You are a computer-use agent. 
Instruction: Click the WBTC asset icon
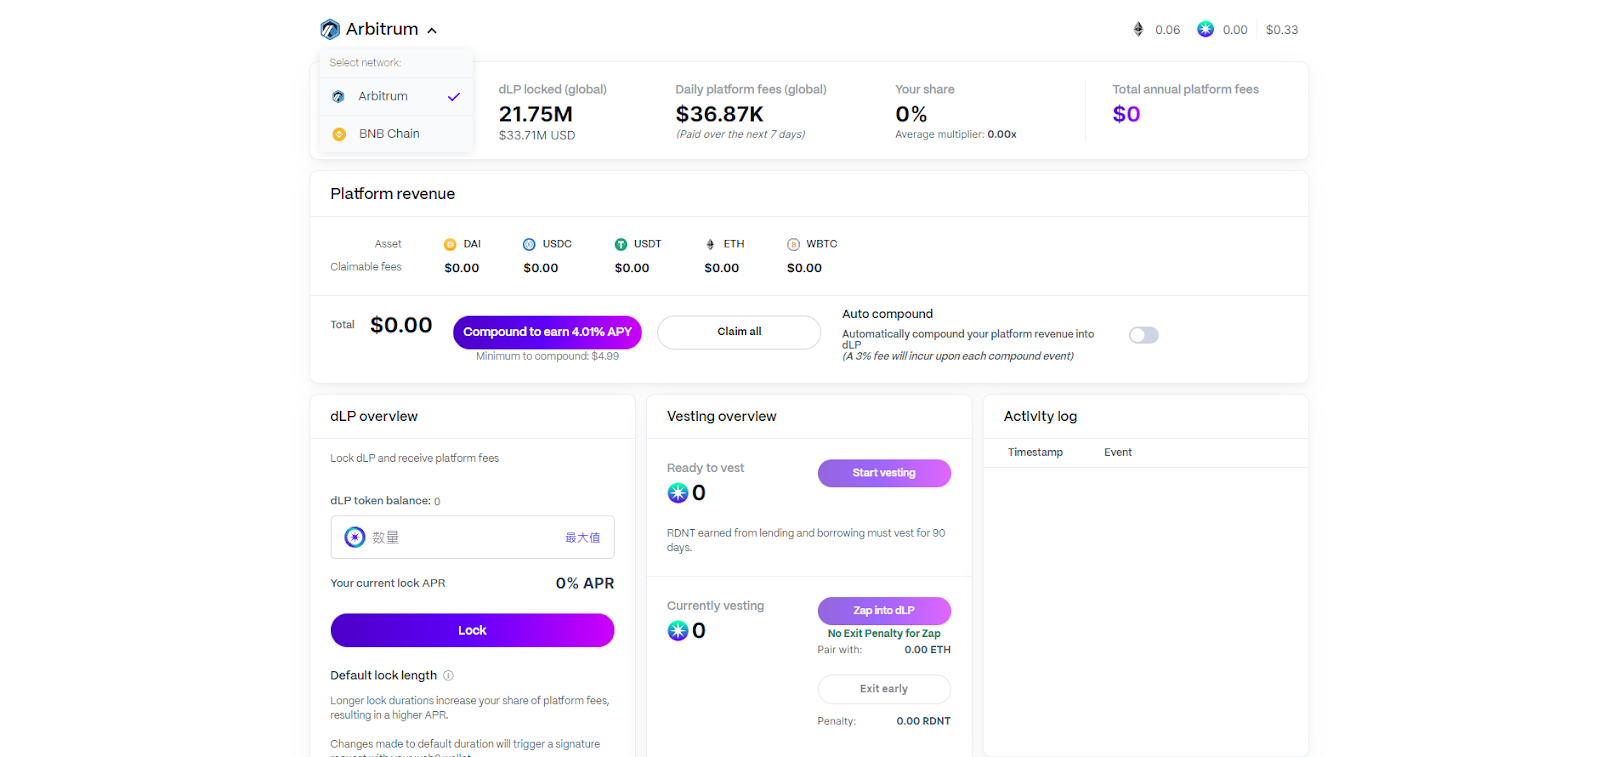(793, 245)
